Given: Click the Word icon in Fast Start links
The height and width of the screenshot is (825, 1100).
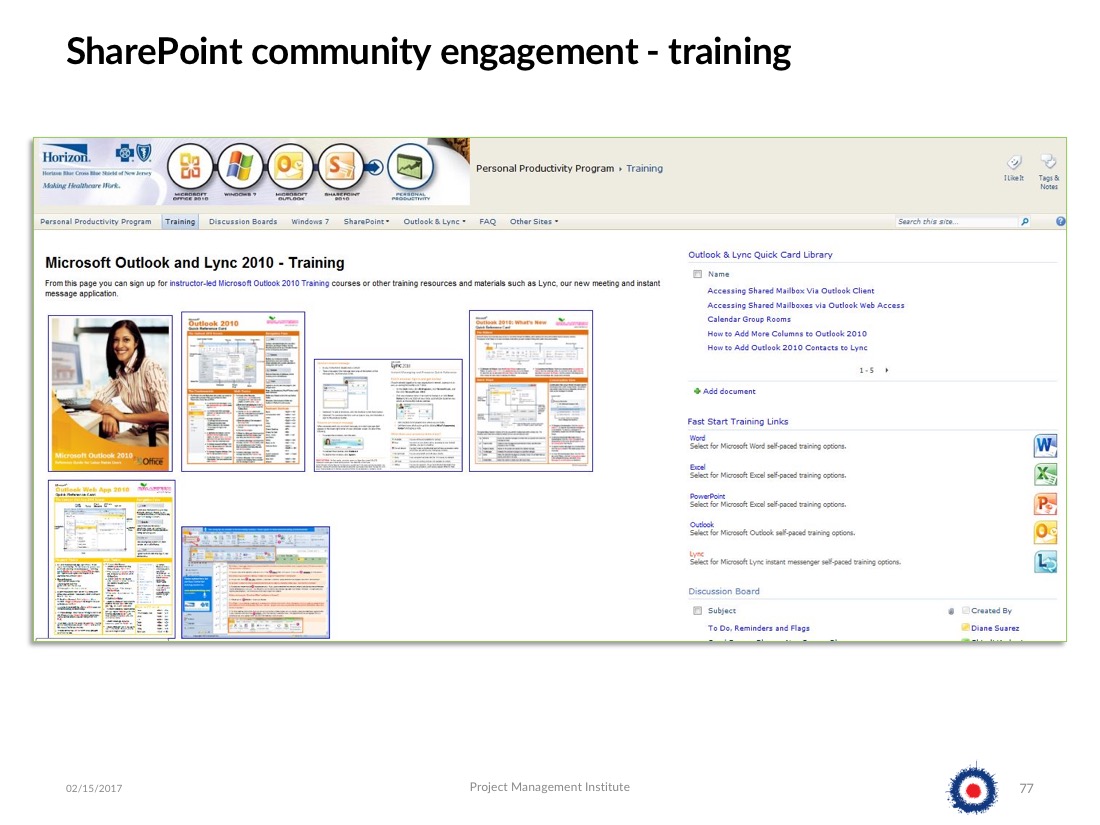Looking at the screenshot, I should [x=1045, y=445].
